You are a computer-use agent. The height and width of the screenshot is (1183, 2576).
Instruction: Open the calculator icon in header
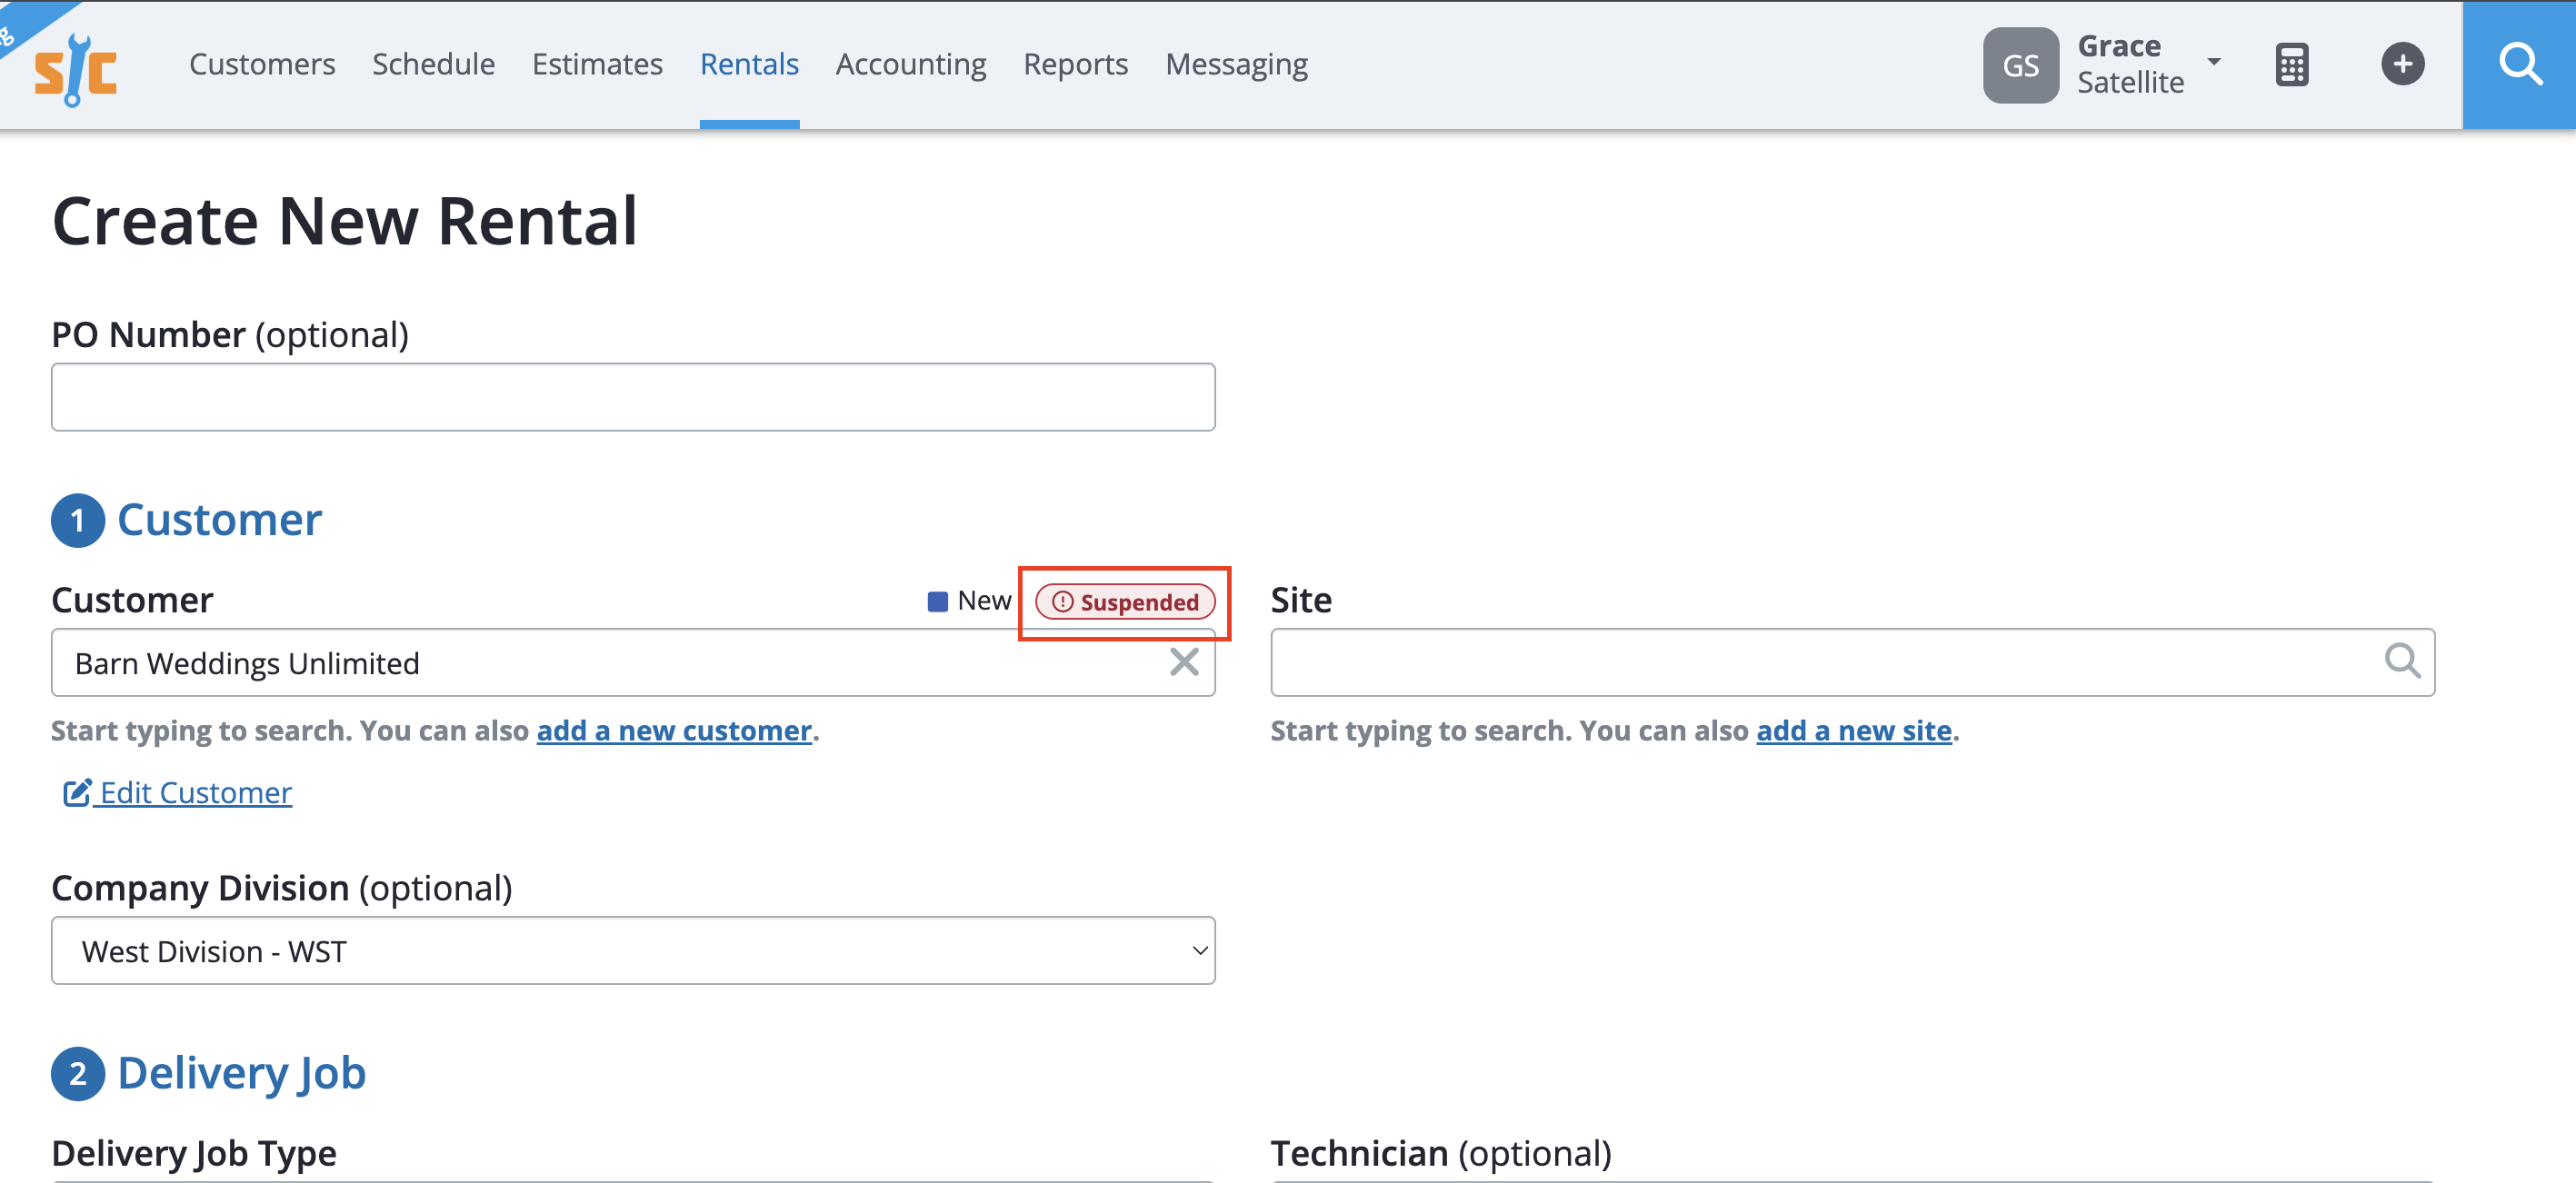pyautogui.click(x=2291, y=65)
